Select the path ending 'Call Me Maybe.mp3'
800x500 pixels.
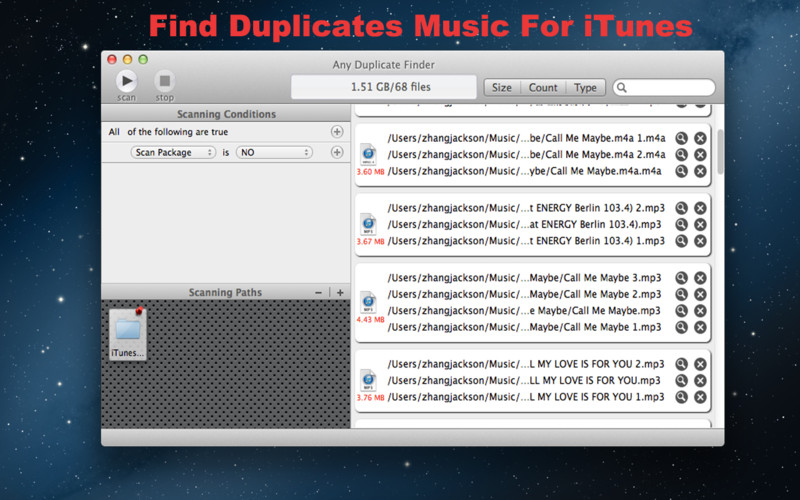click(x=524, y=311)
